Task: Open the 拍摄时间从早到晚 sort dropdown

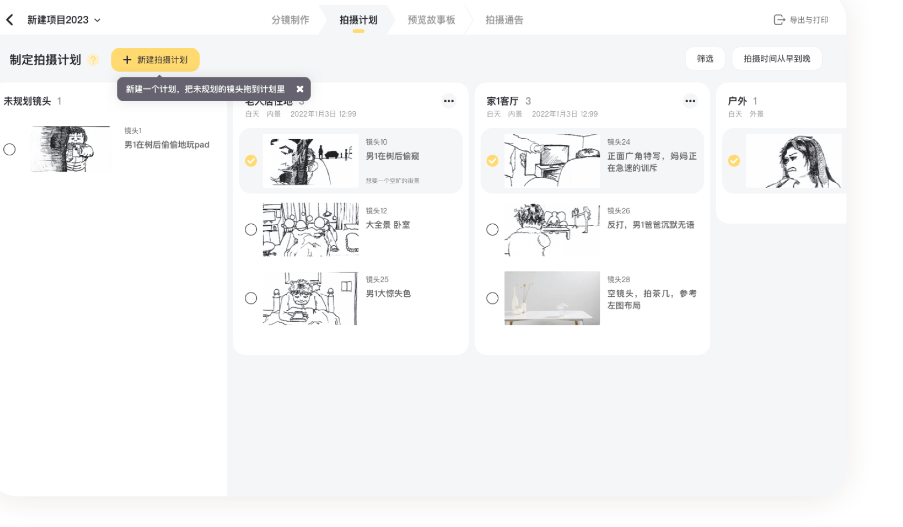Action: click(777, 59)
